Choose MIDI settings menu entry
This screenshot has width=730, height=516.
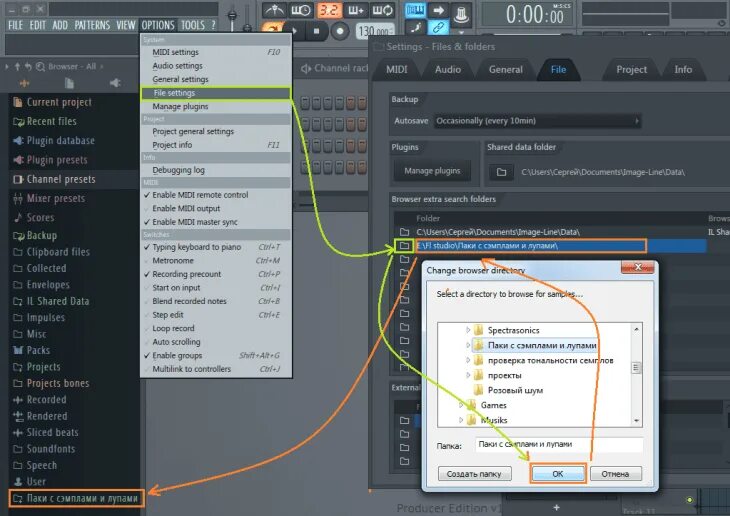(216, 52)
